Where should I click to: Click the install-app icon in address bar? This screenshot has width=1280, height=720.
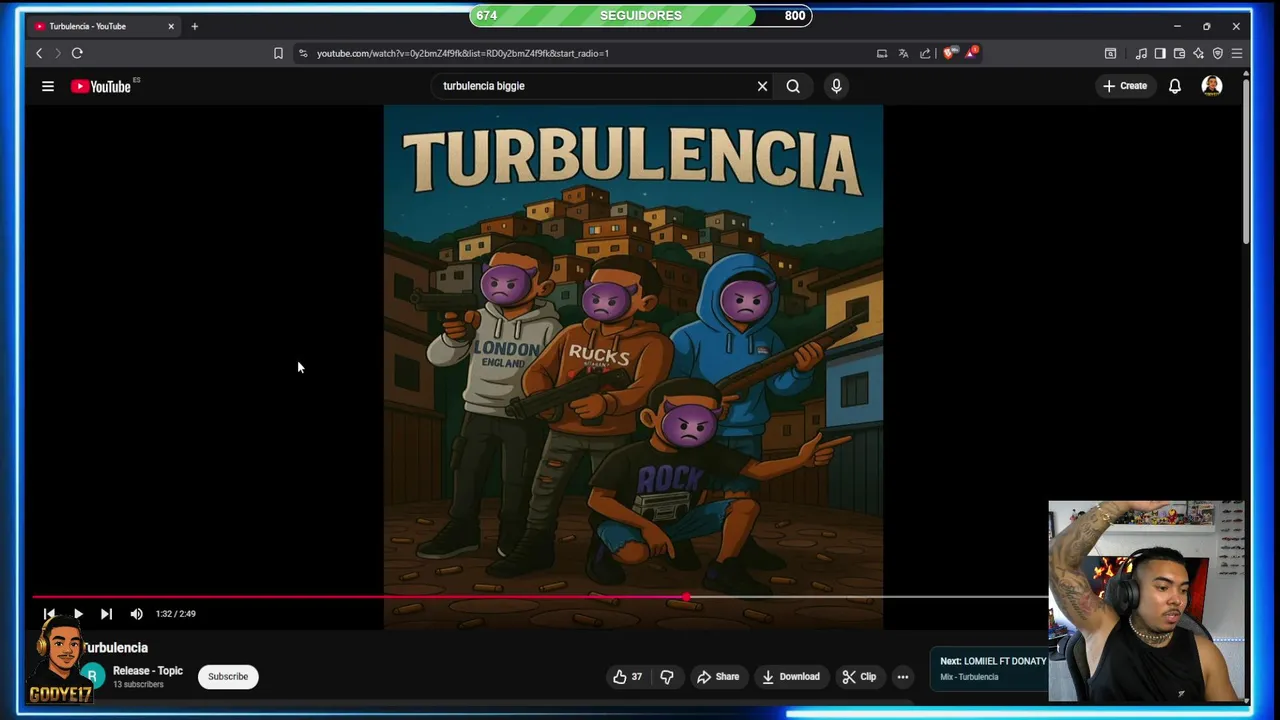point(882,53)
